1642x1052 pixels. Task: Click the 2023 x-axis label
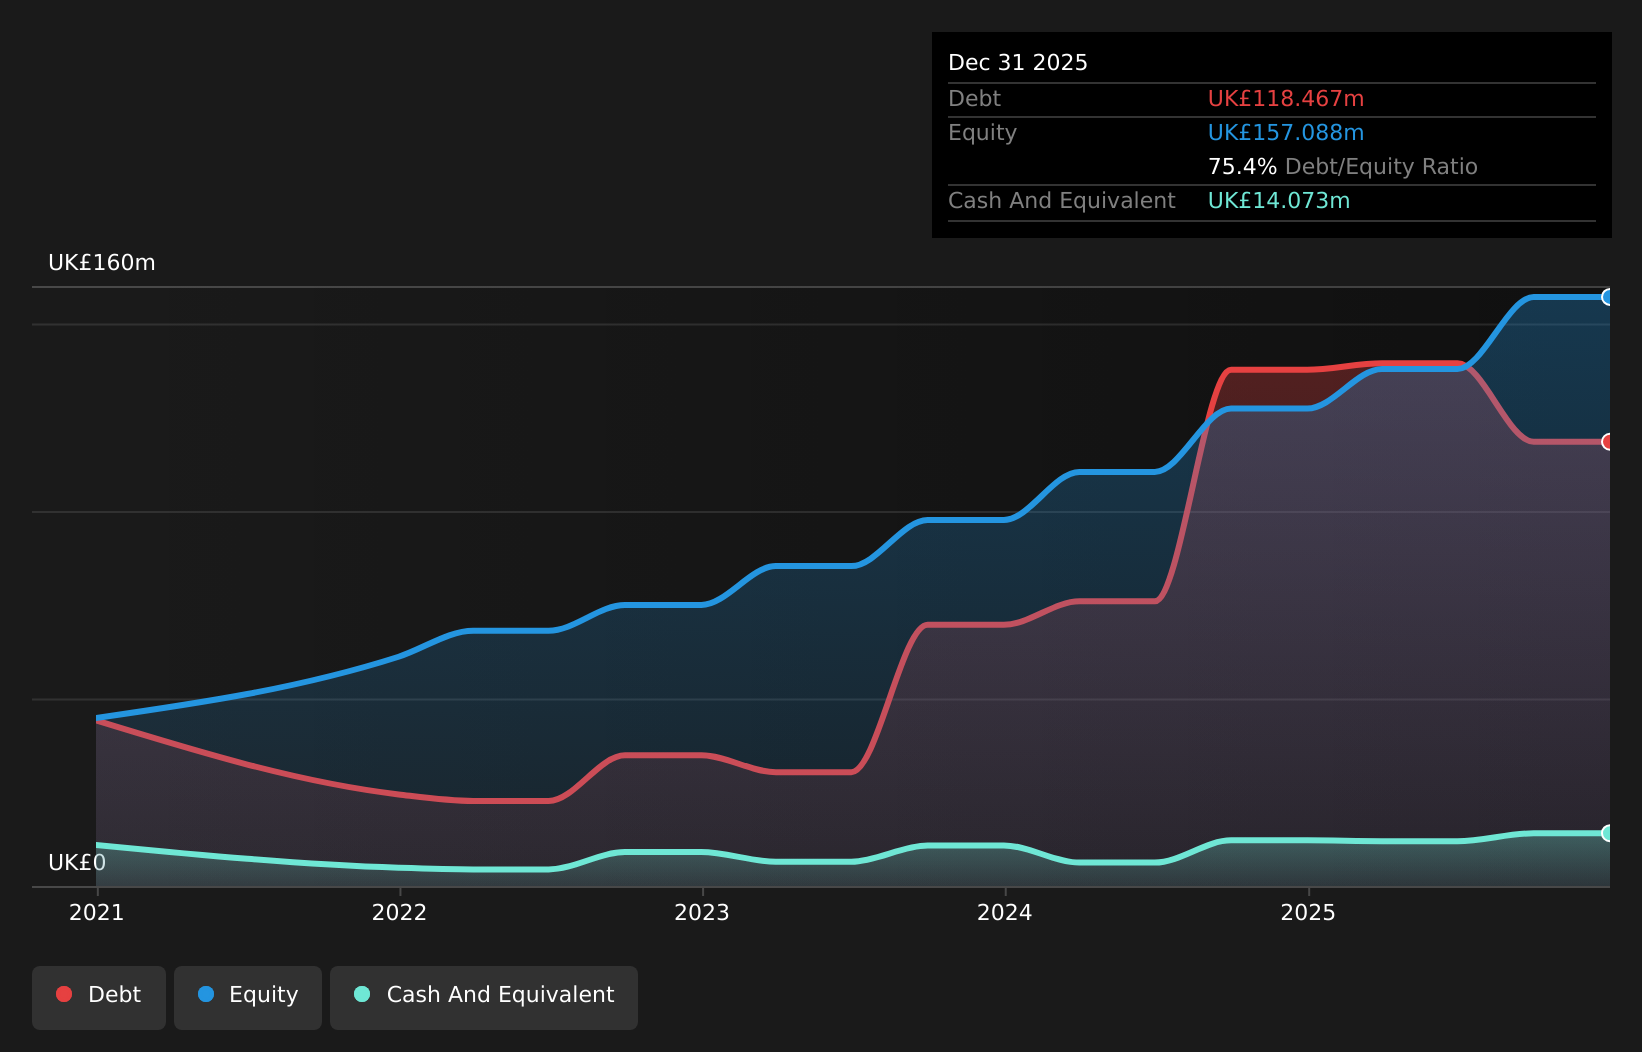[x=702, y=913]
